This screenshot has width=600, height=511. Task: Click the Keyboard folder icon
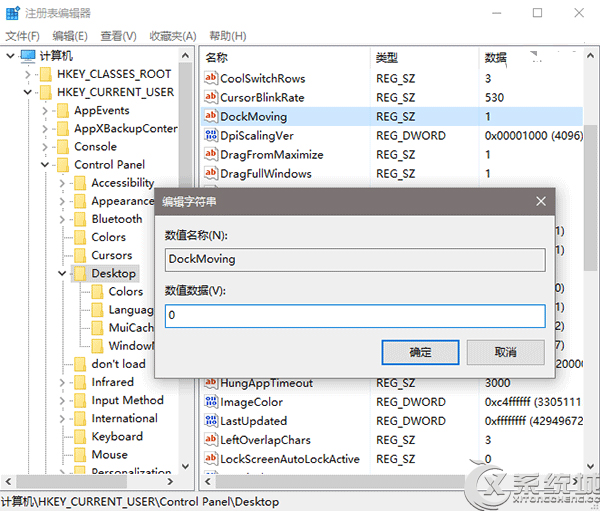coord(80,437)
